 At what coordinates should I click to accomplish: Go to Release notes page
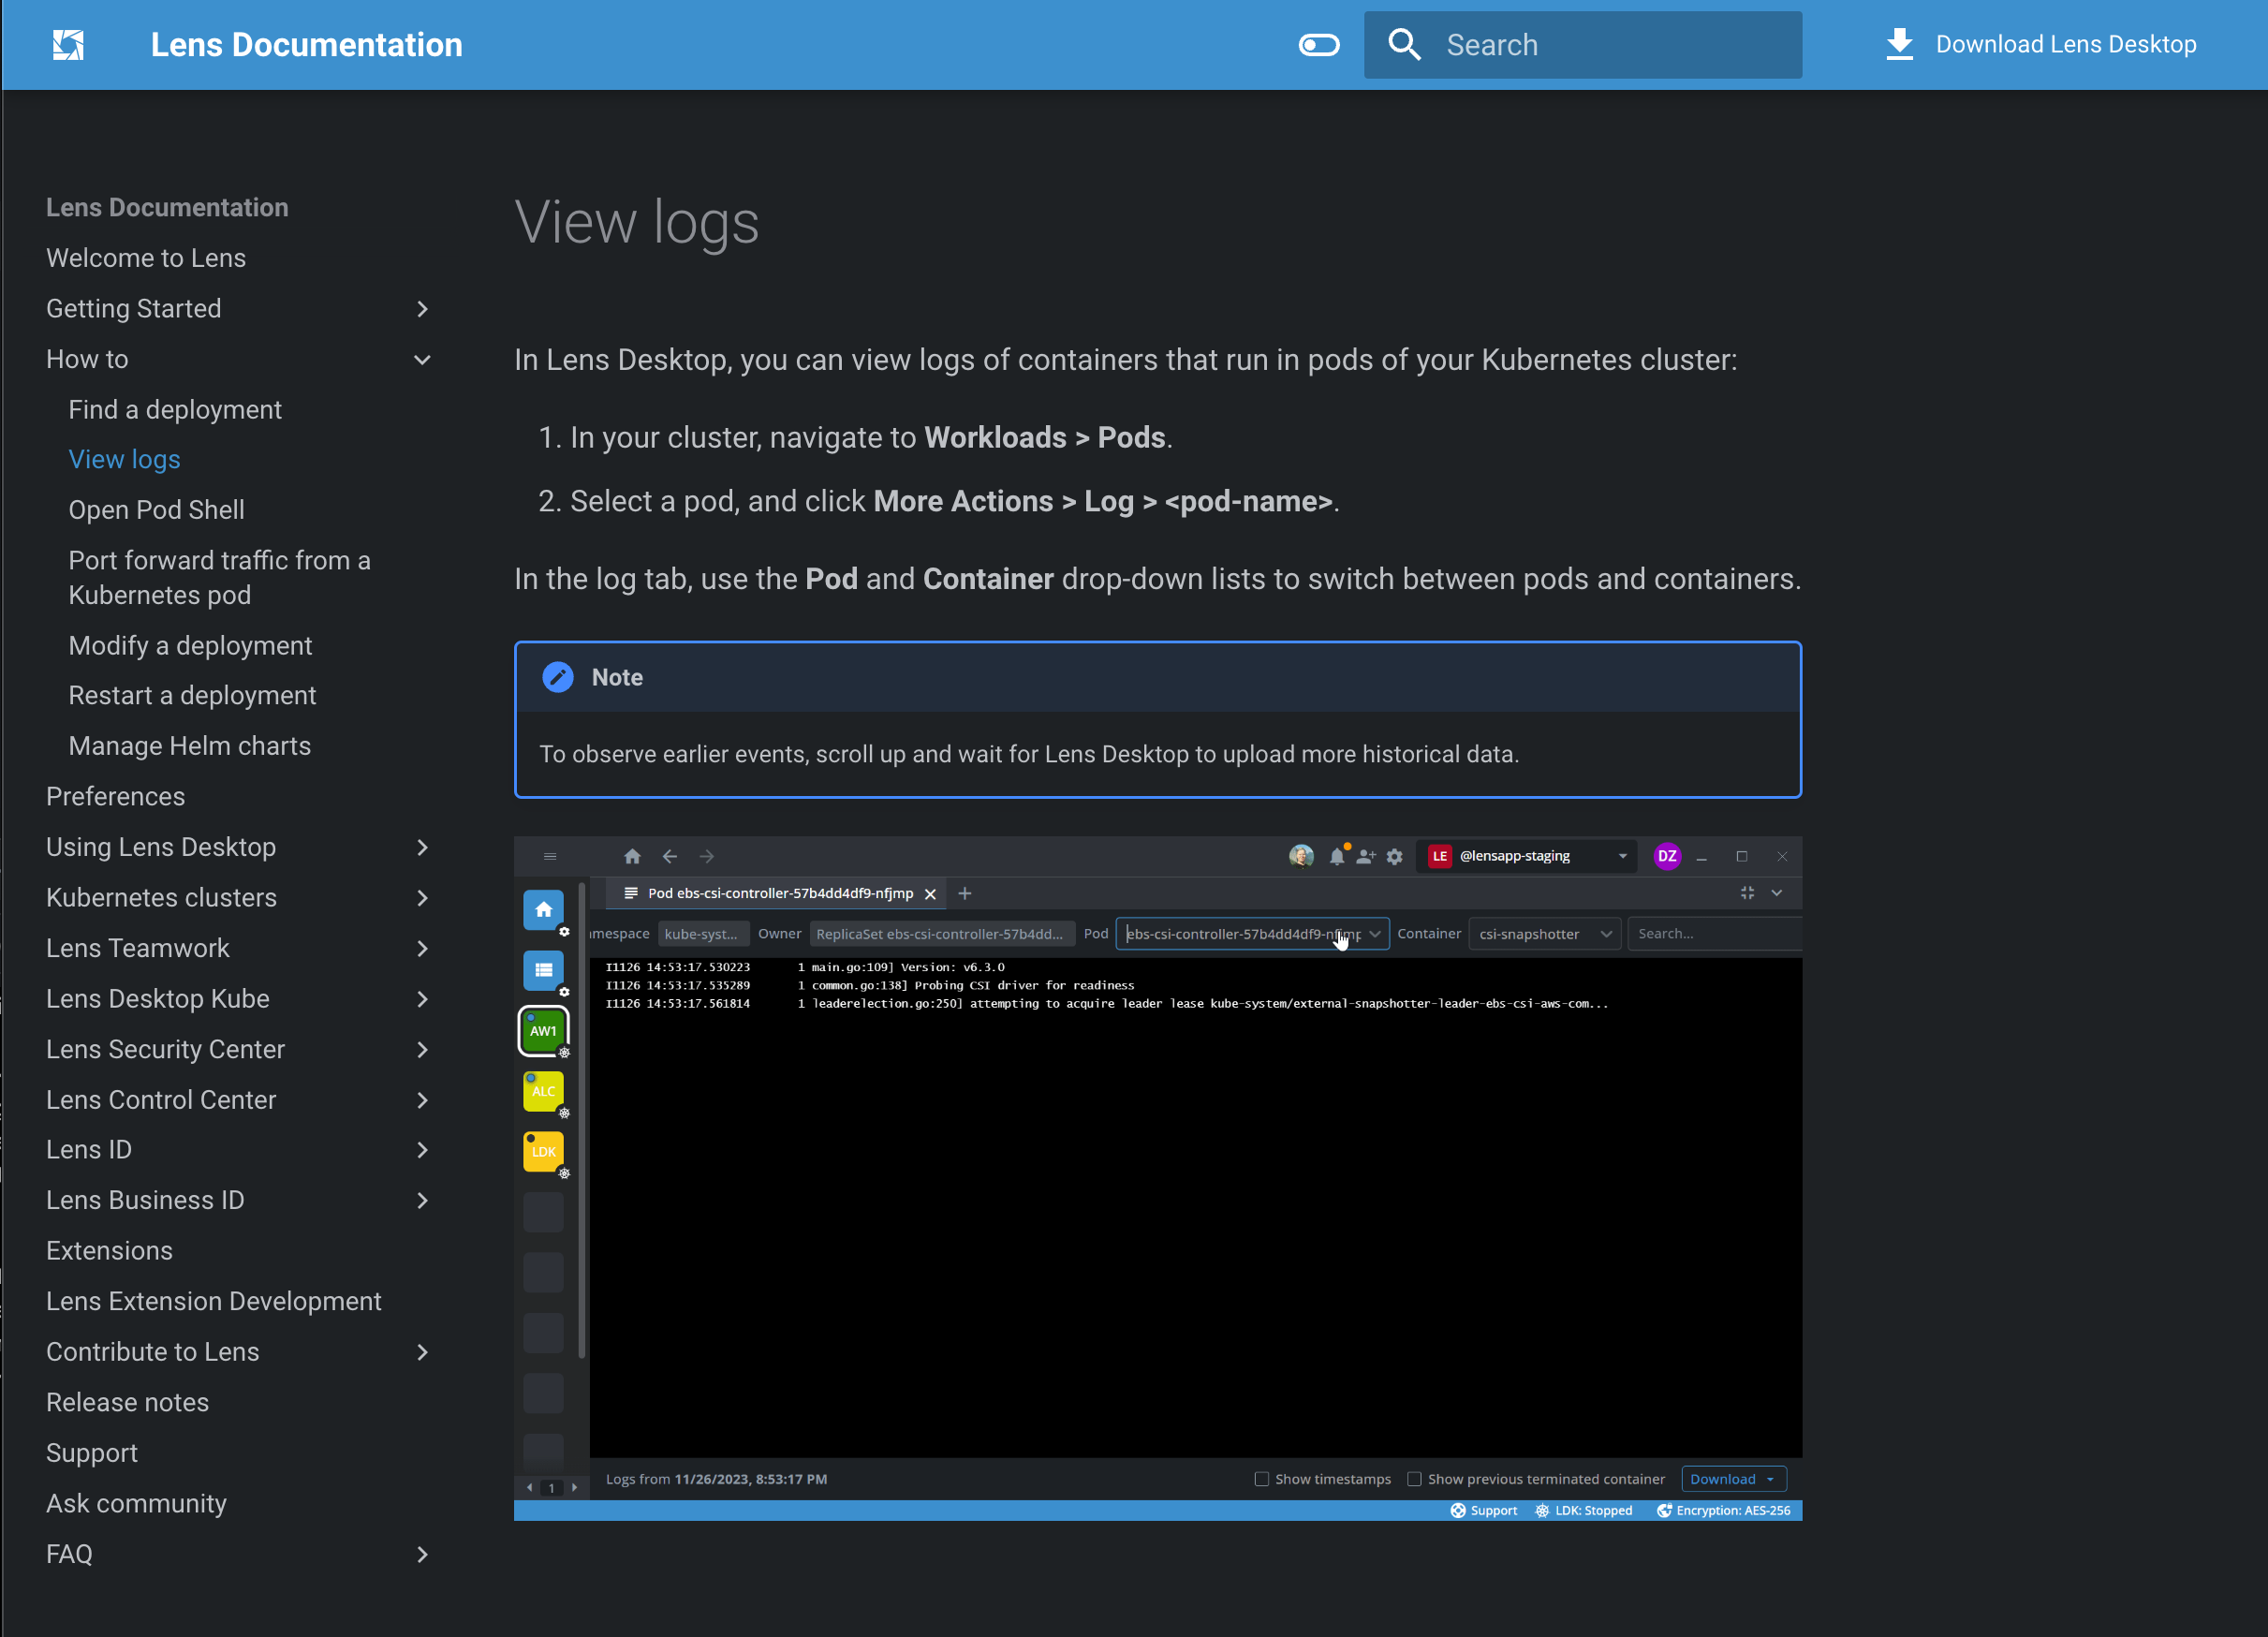[127, 1402]
